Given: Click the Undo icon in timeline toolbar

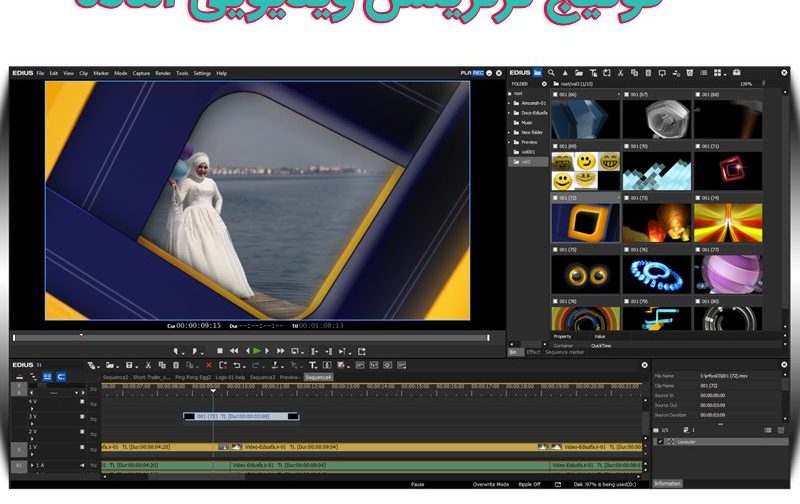Looking at the screenshot, I should point(237,365).
